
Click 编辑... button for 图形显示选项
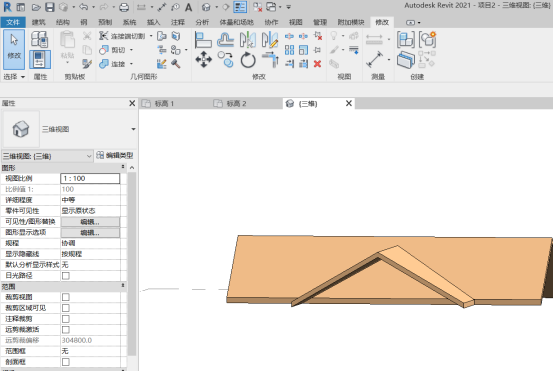[x=90, y=233]
